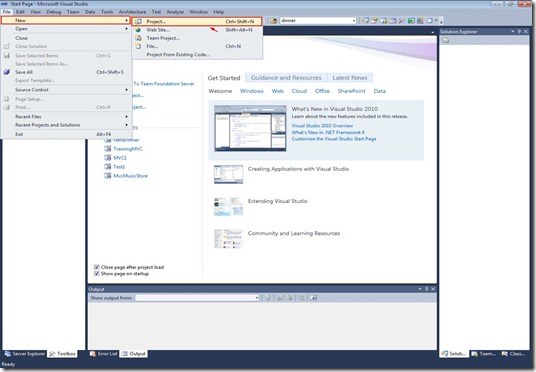Viewport: 536px width, 372px height.
Task: Open the SharePoint category link
Action: click(x=351, y=91)
